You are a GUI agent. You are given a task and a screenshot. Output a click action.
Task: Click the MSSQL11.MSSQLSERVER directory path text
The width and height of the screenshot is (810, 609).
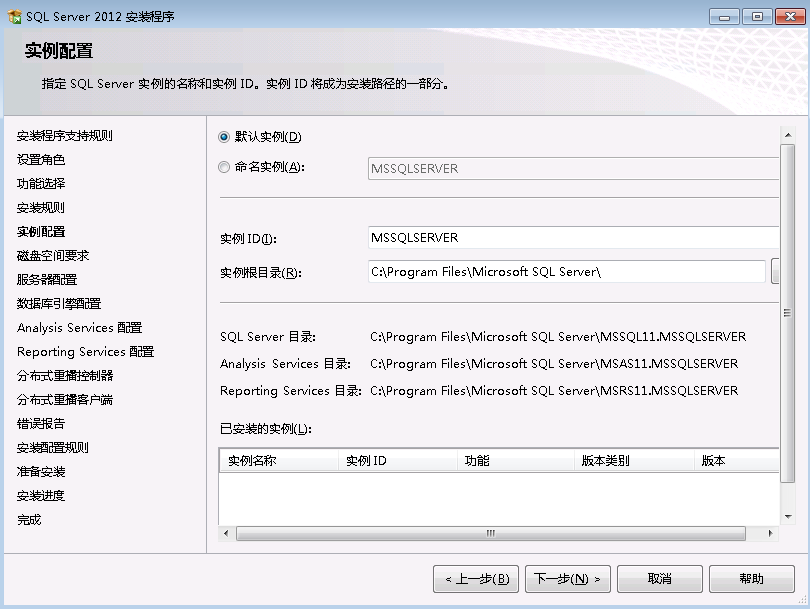tap(558, 337)
